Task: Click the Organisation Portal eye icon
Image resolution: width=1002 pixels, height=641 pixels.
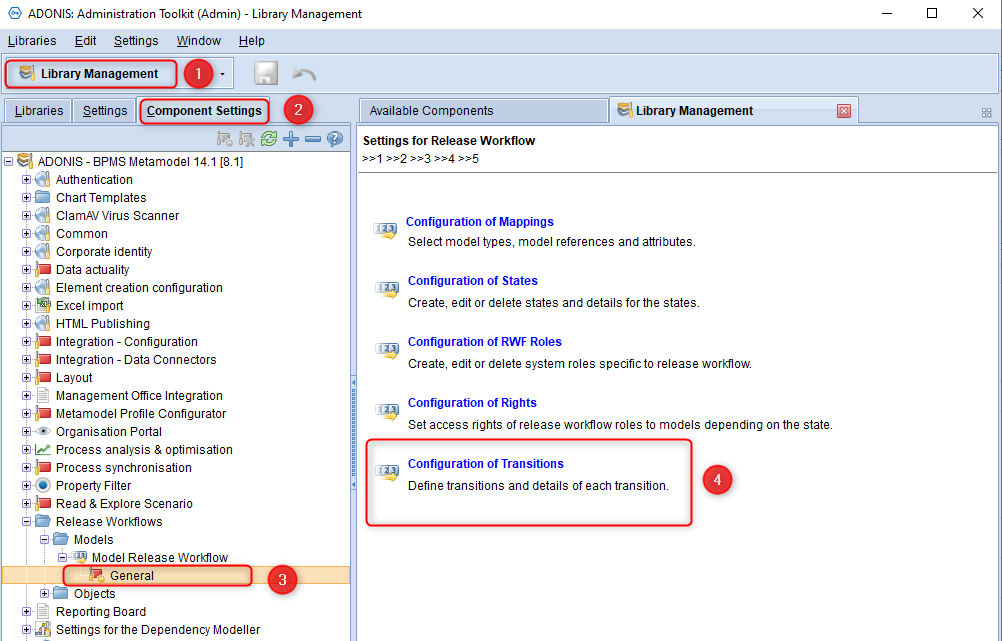Action: (43, 431)
